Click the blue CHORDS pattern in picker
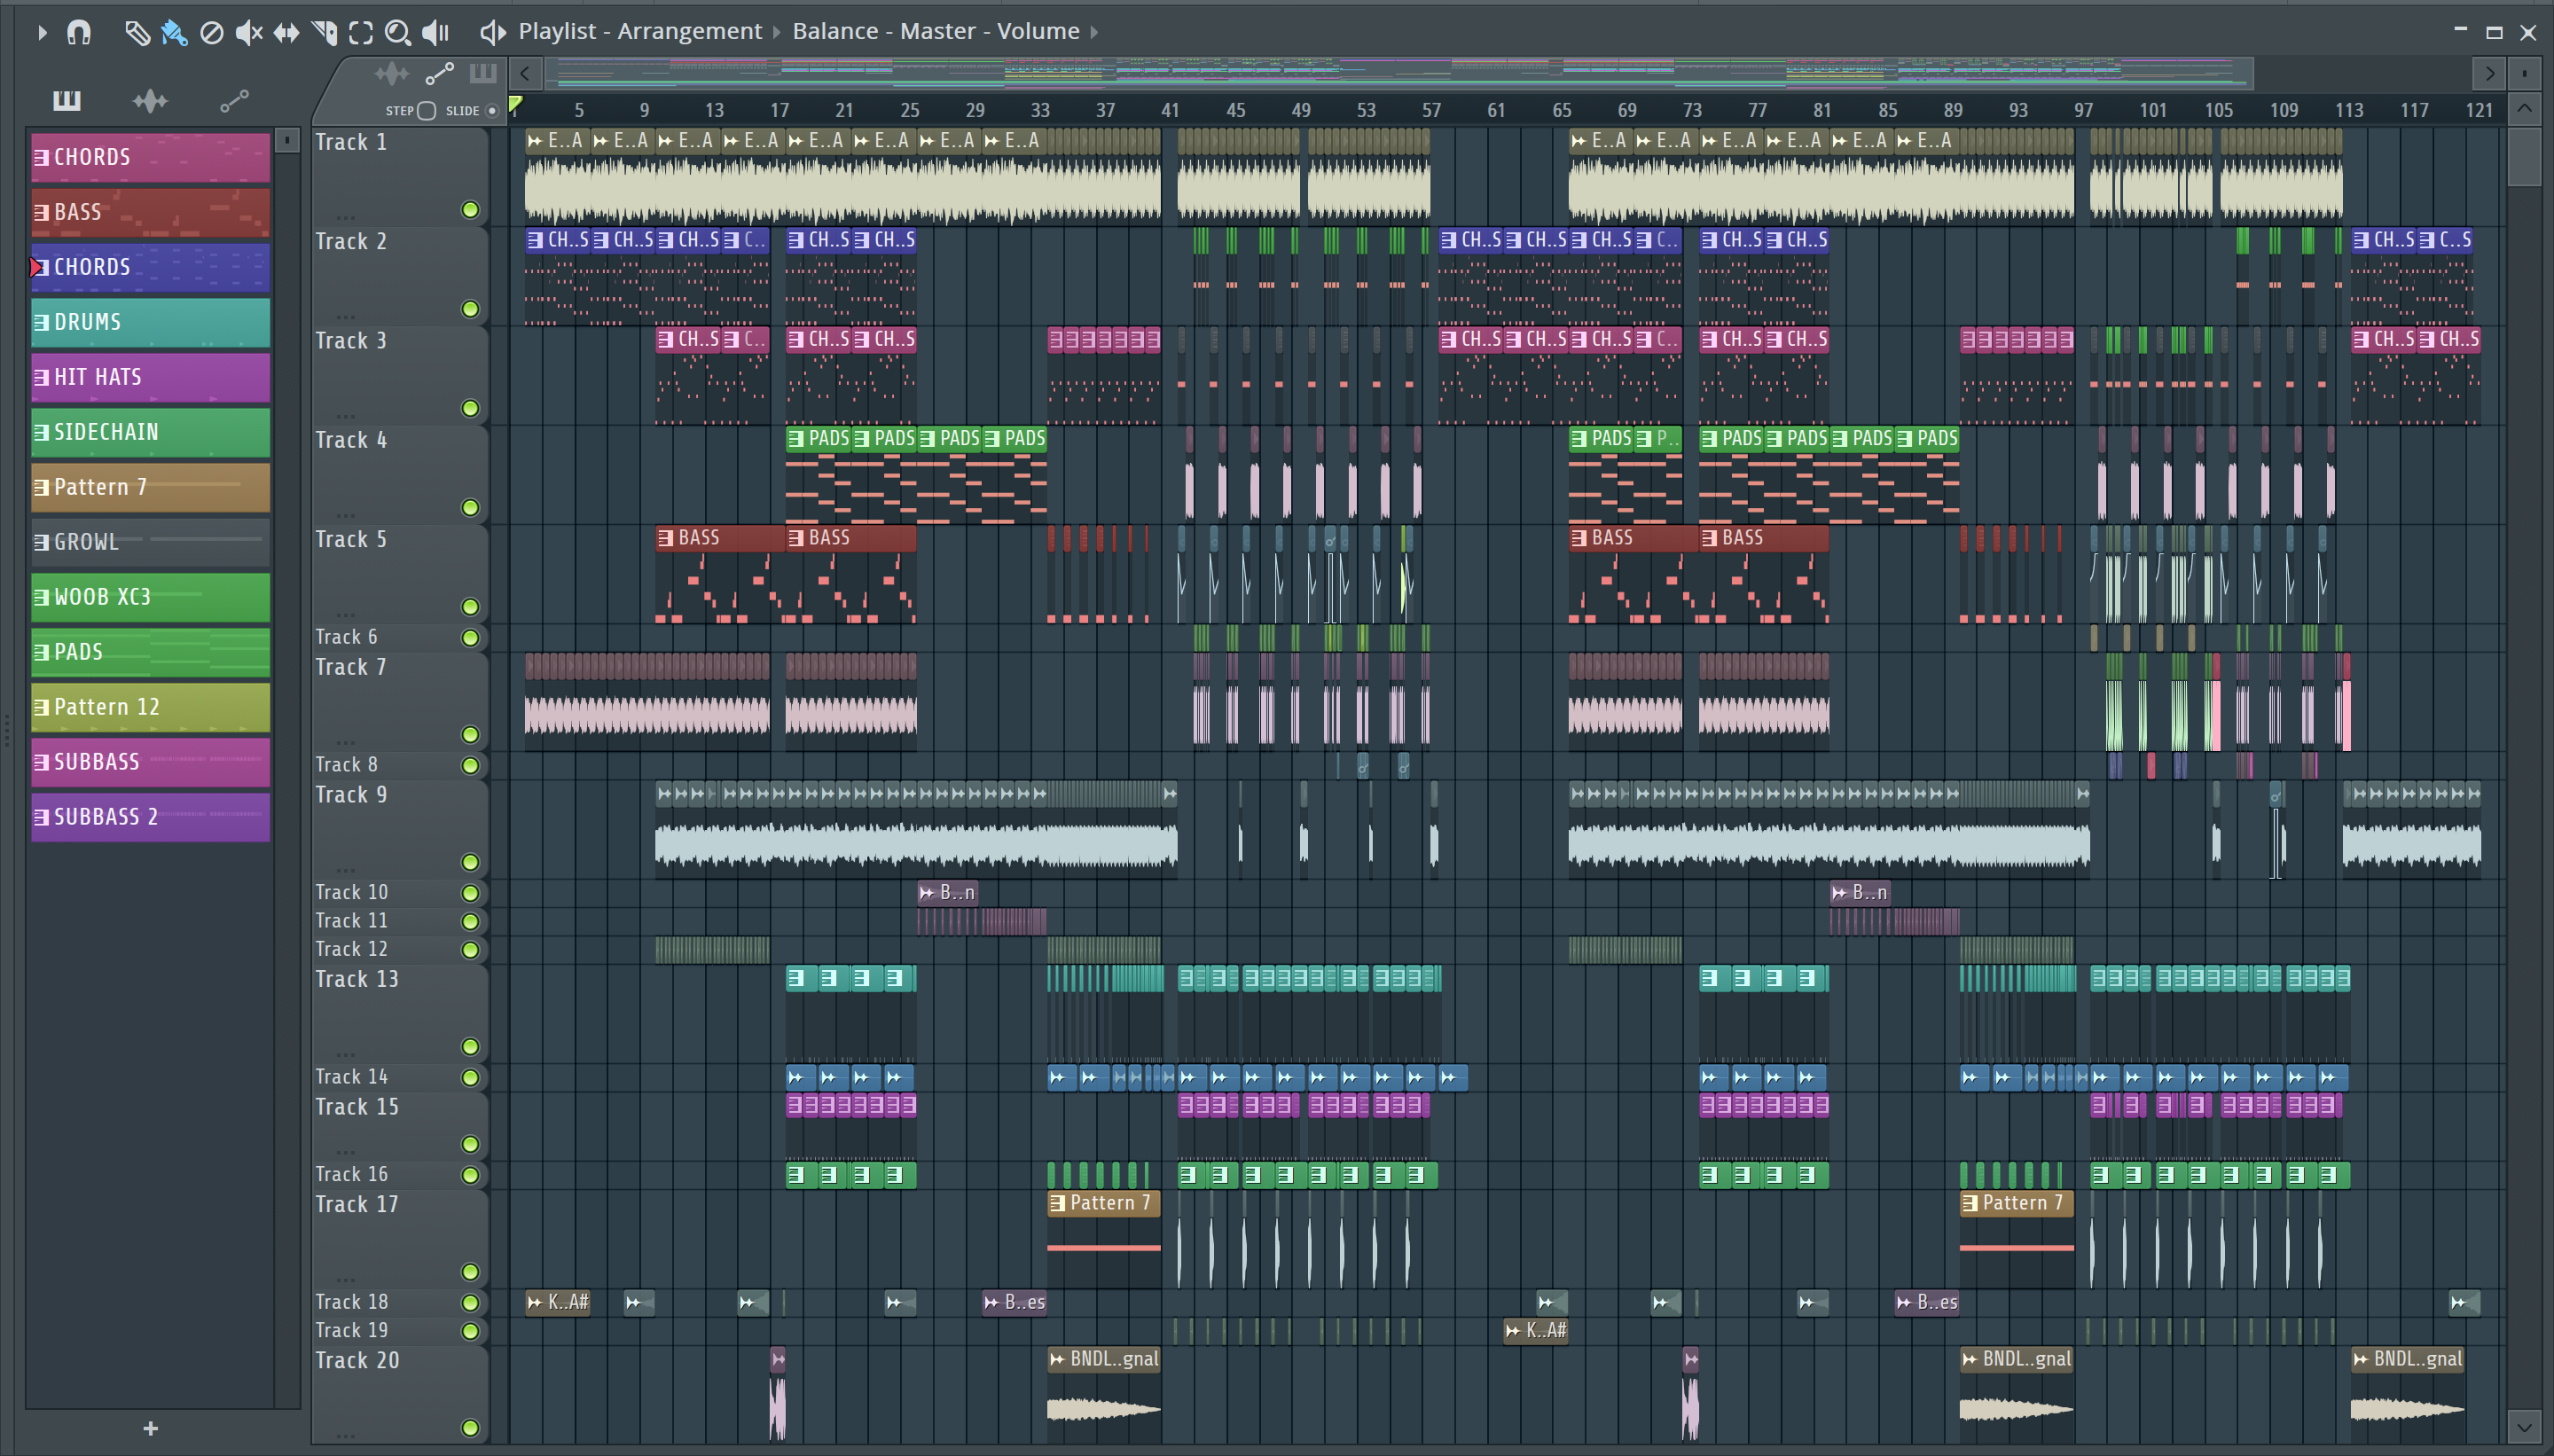This screenshot has height=1456, width=2554. pyautogui.click(x=150, y=267)
